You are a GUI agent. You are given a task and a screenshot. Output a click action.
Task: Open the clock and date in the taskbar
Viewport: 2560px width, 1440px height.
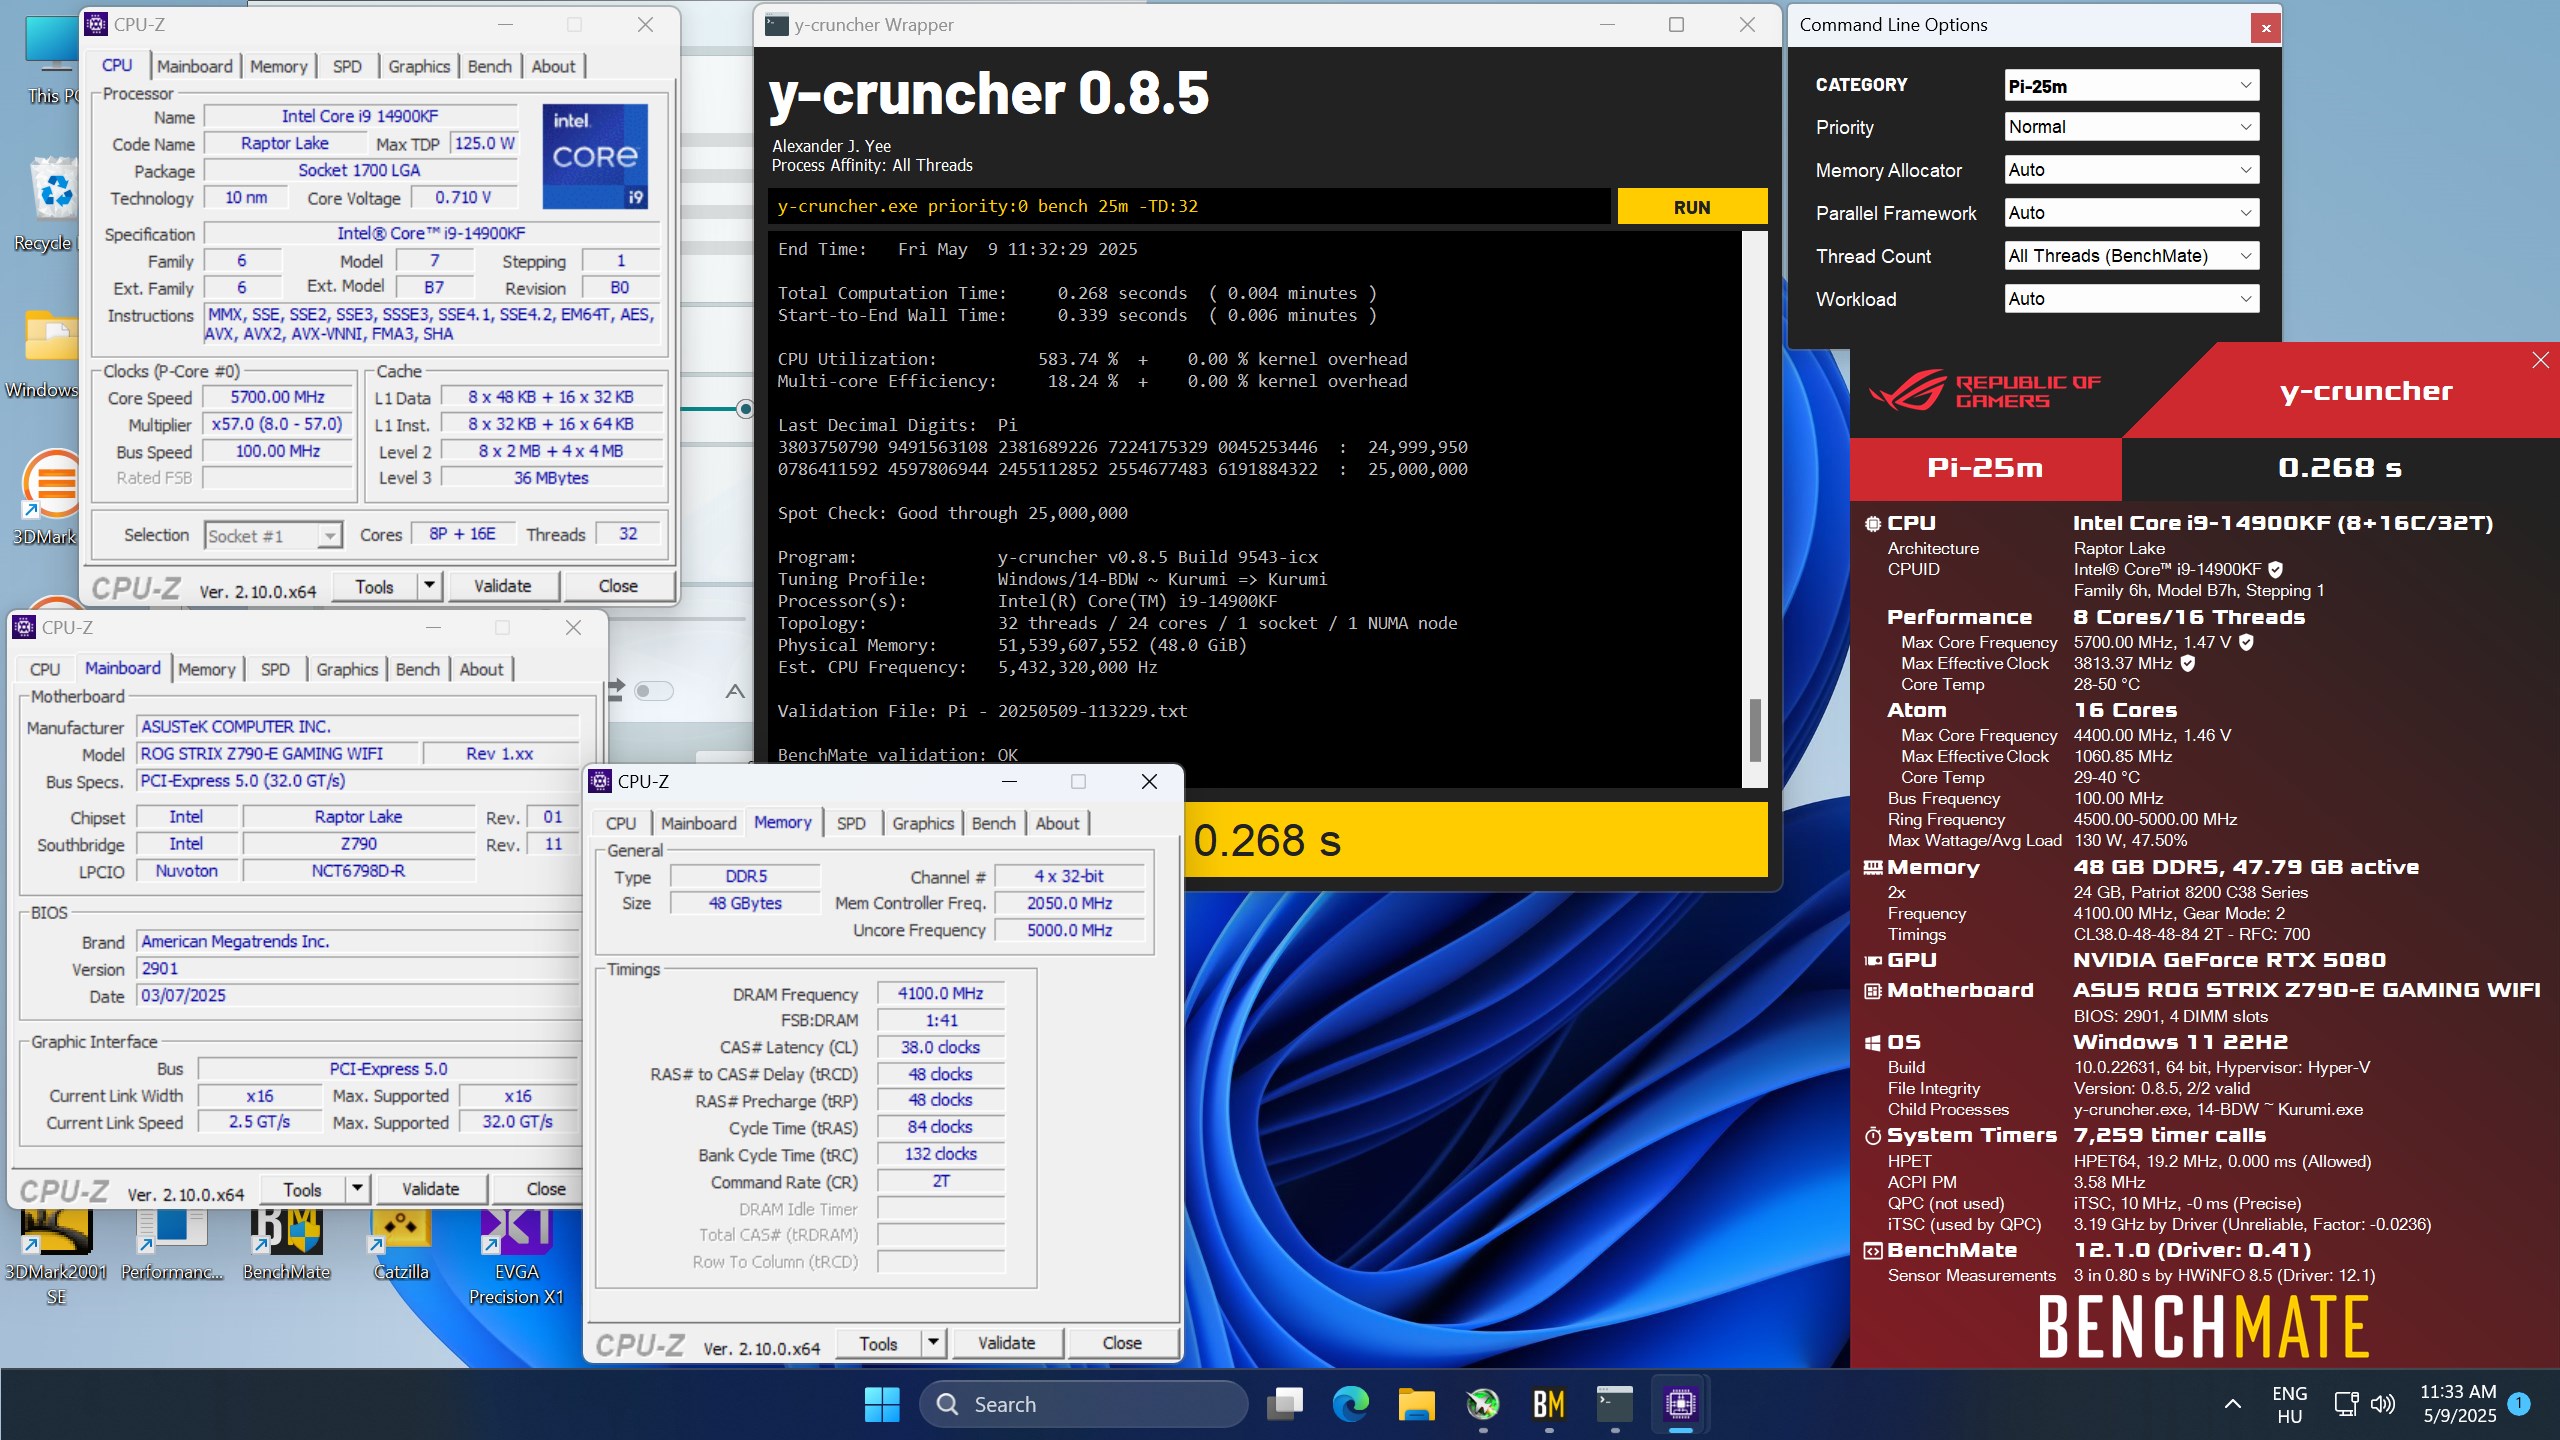pyautogui.click(x=2458, y=1404)
